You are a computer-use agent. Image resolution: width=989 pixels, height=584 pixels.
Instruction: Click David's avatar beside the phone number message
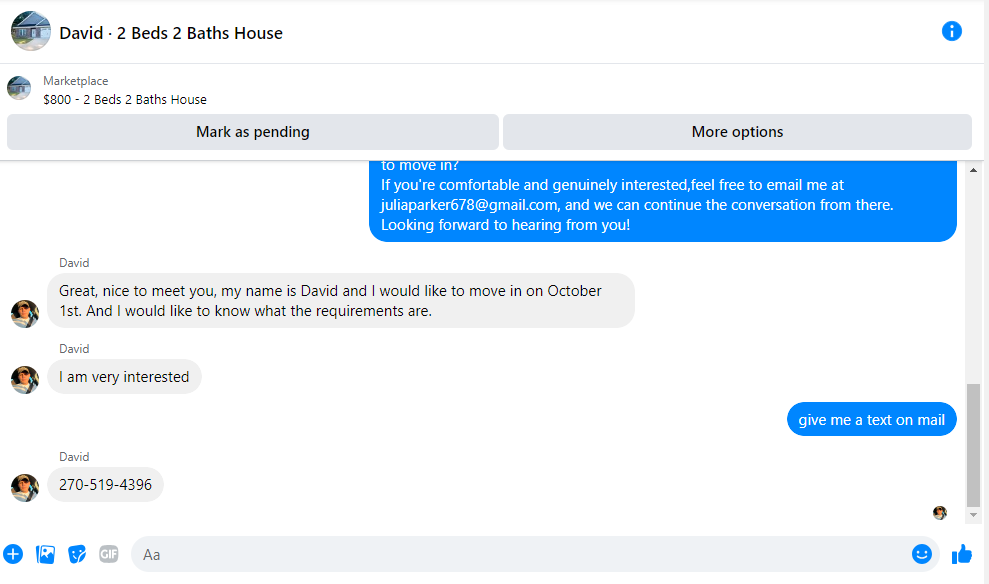pos(25,488)
